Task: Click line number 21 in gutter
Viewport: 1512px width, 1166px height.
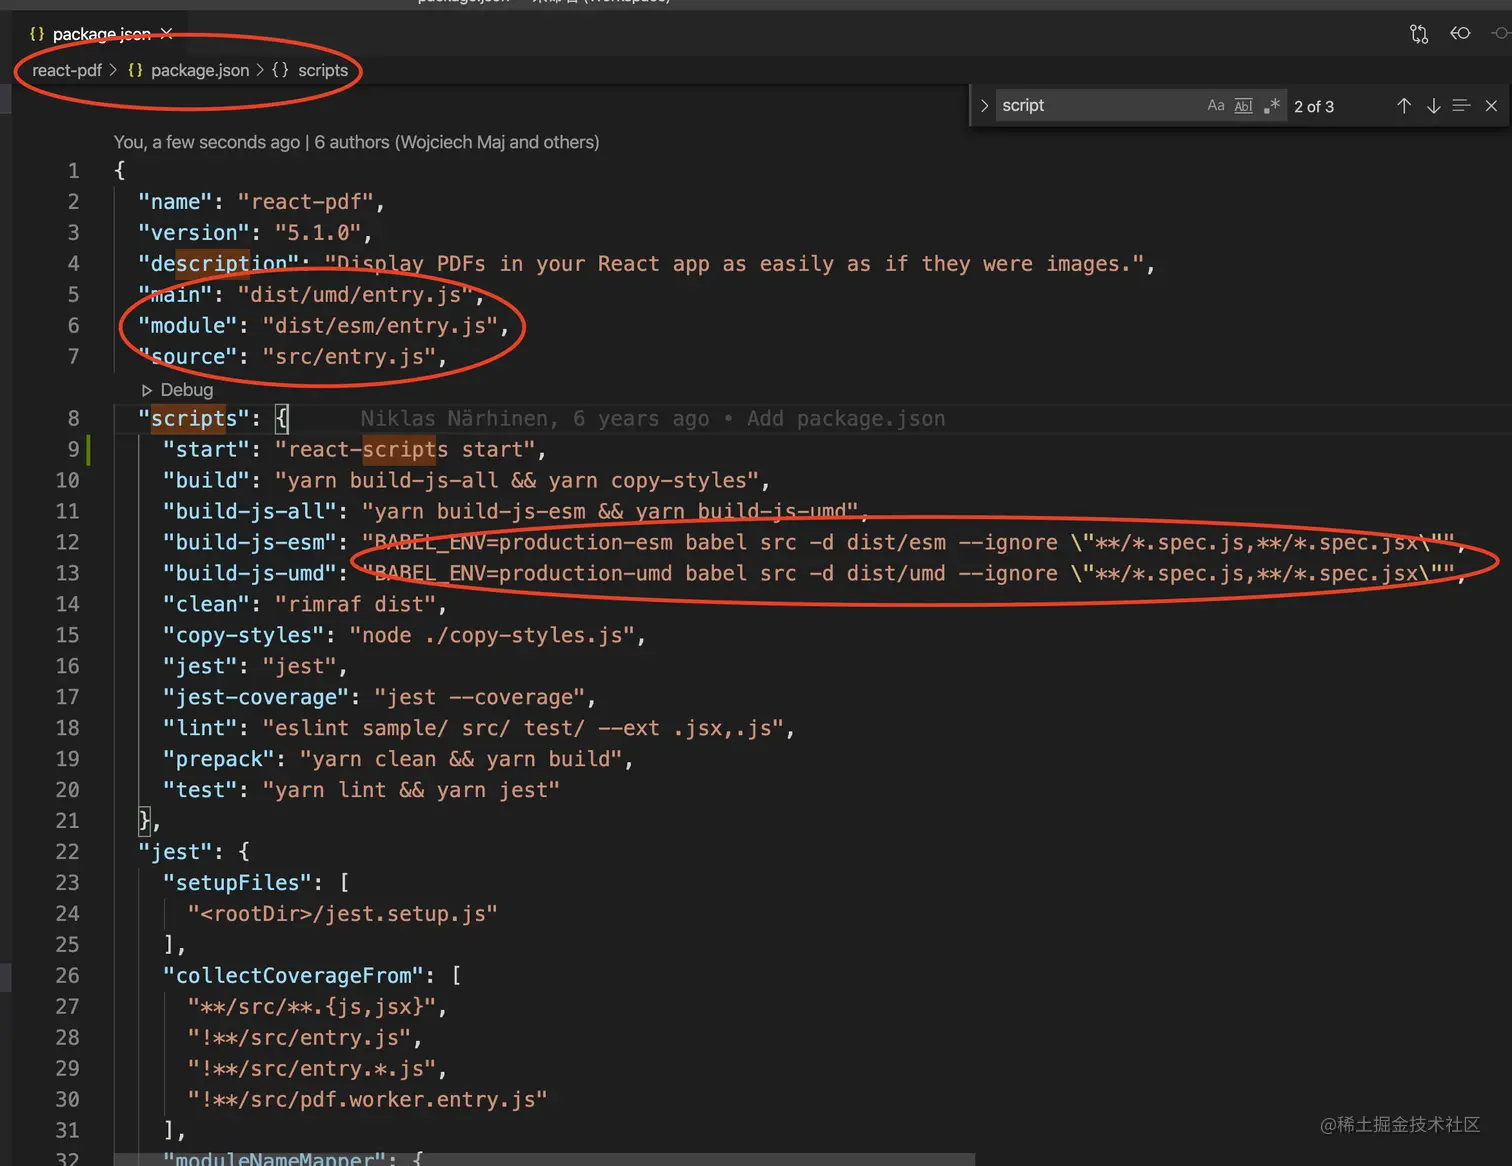Action: (67, 821)
